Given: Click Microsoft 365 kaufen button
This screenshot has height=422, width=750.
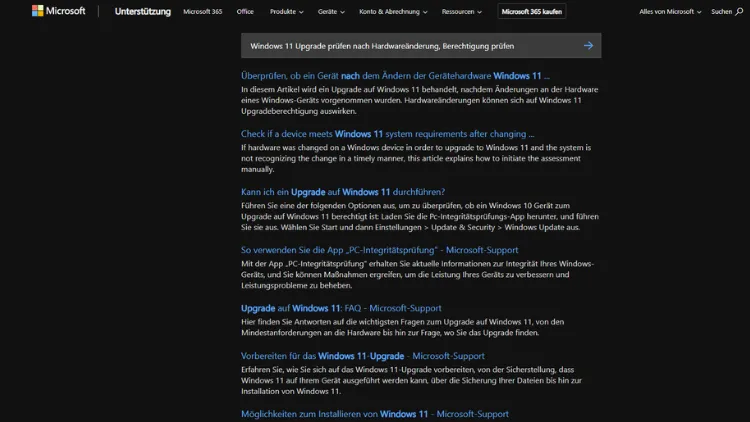Looking at the screenshot, I should tap(532, 11).
